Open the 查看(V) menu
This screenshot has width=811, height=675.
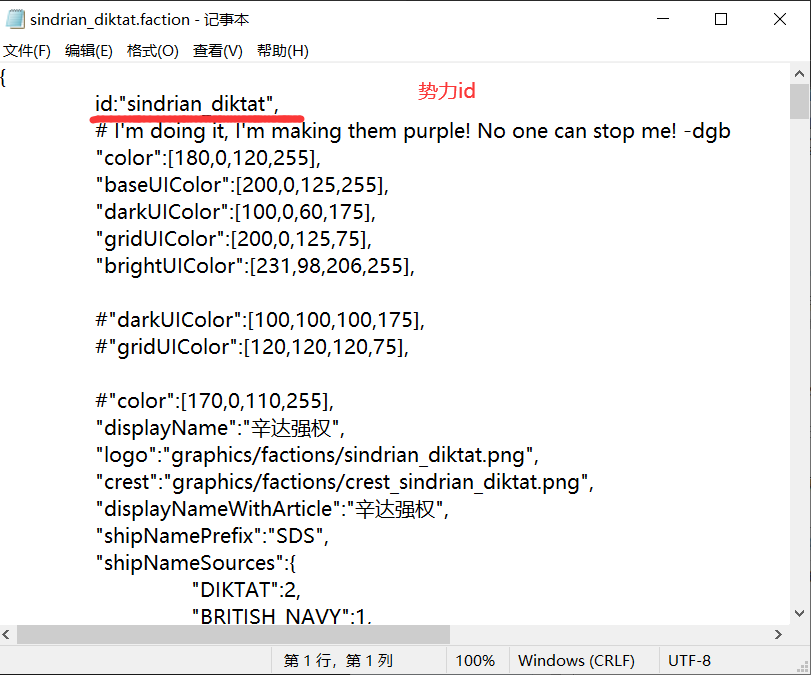pos(217,51)
